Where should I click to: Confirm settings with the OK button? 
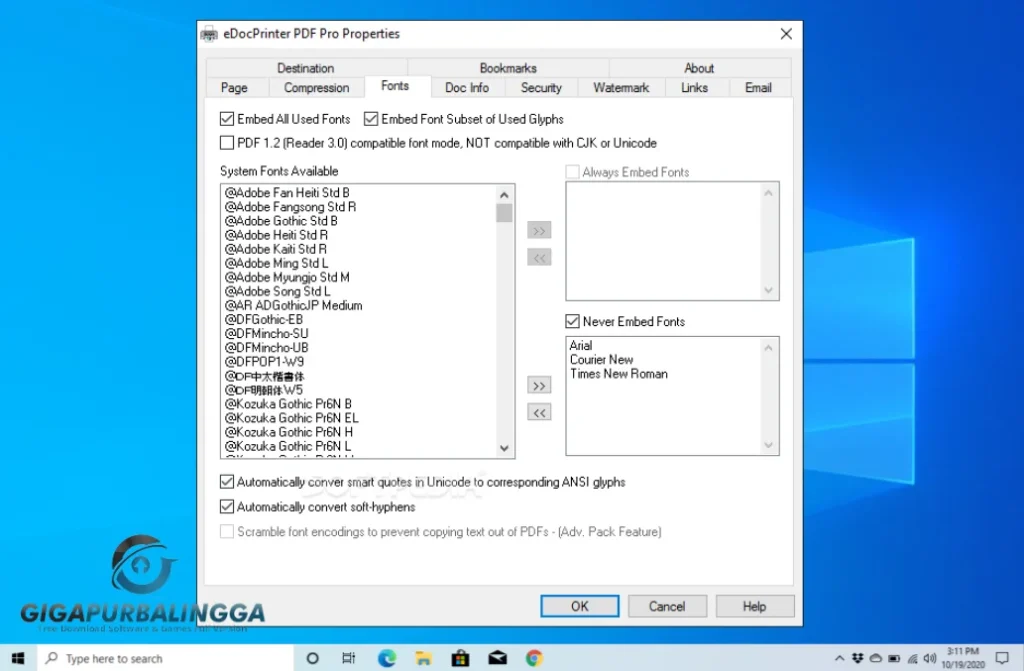pyautogui.click(x=579, y=606)
